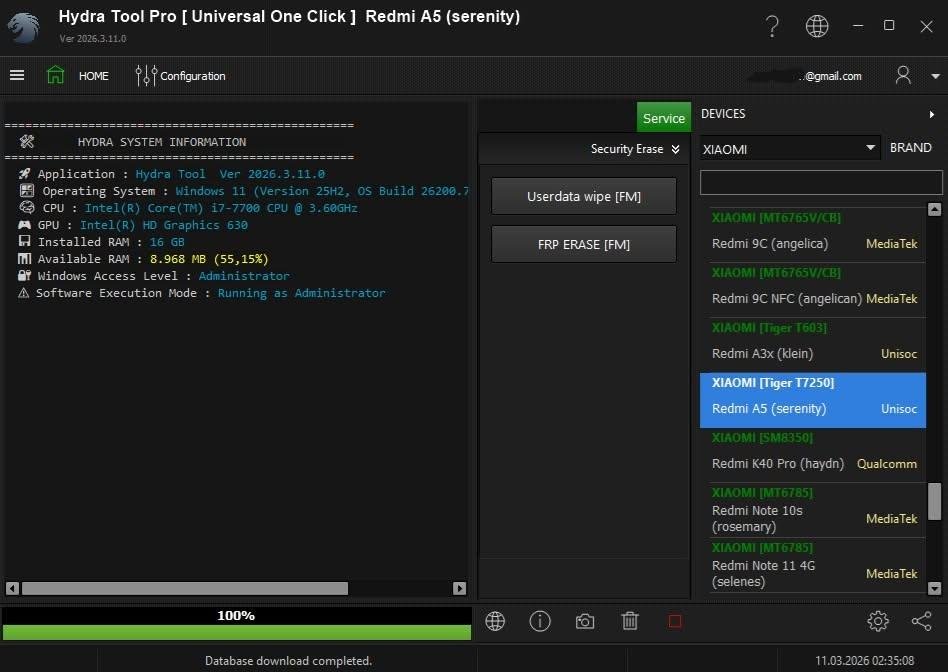Click the Intel(R) HD Graphics 630 value
Viewport: 948px width, 672px height.
[x=164, y=225]
